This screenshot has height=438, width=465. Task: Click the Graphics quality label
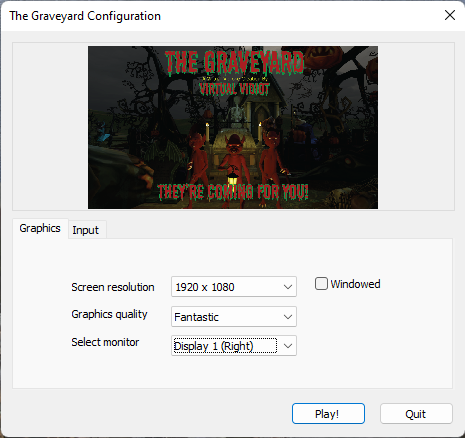click(x=109, y=314)
